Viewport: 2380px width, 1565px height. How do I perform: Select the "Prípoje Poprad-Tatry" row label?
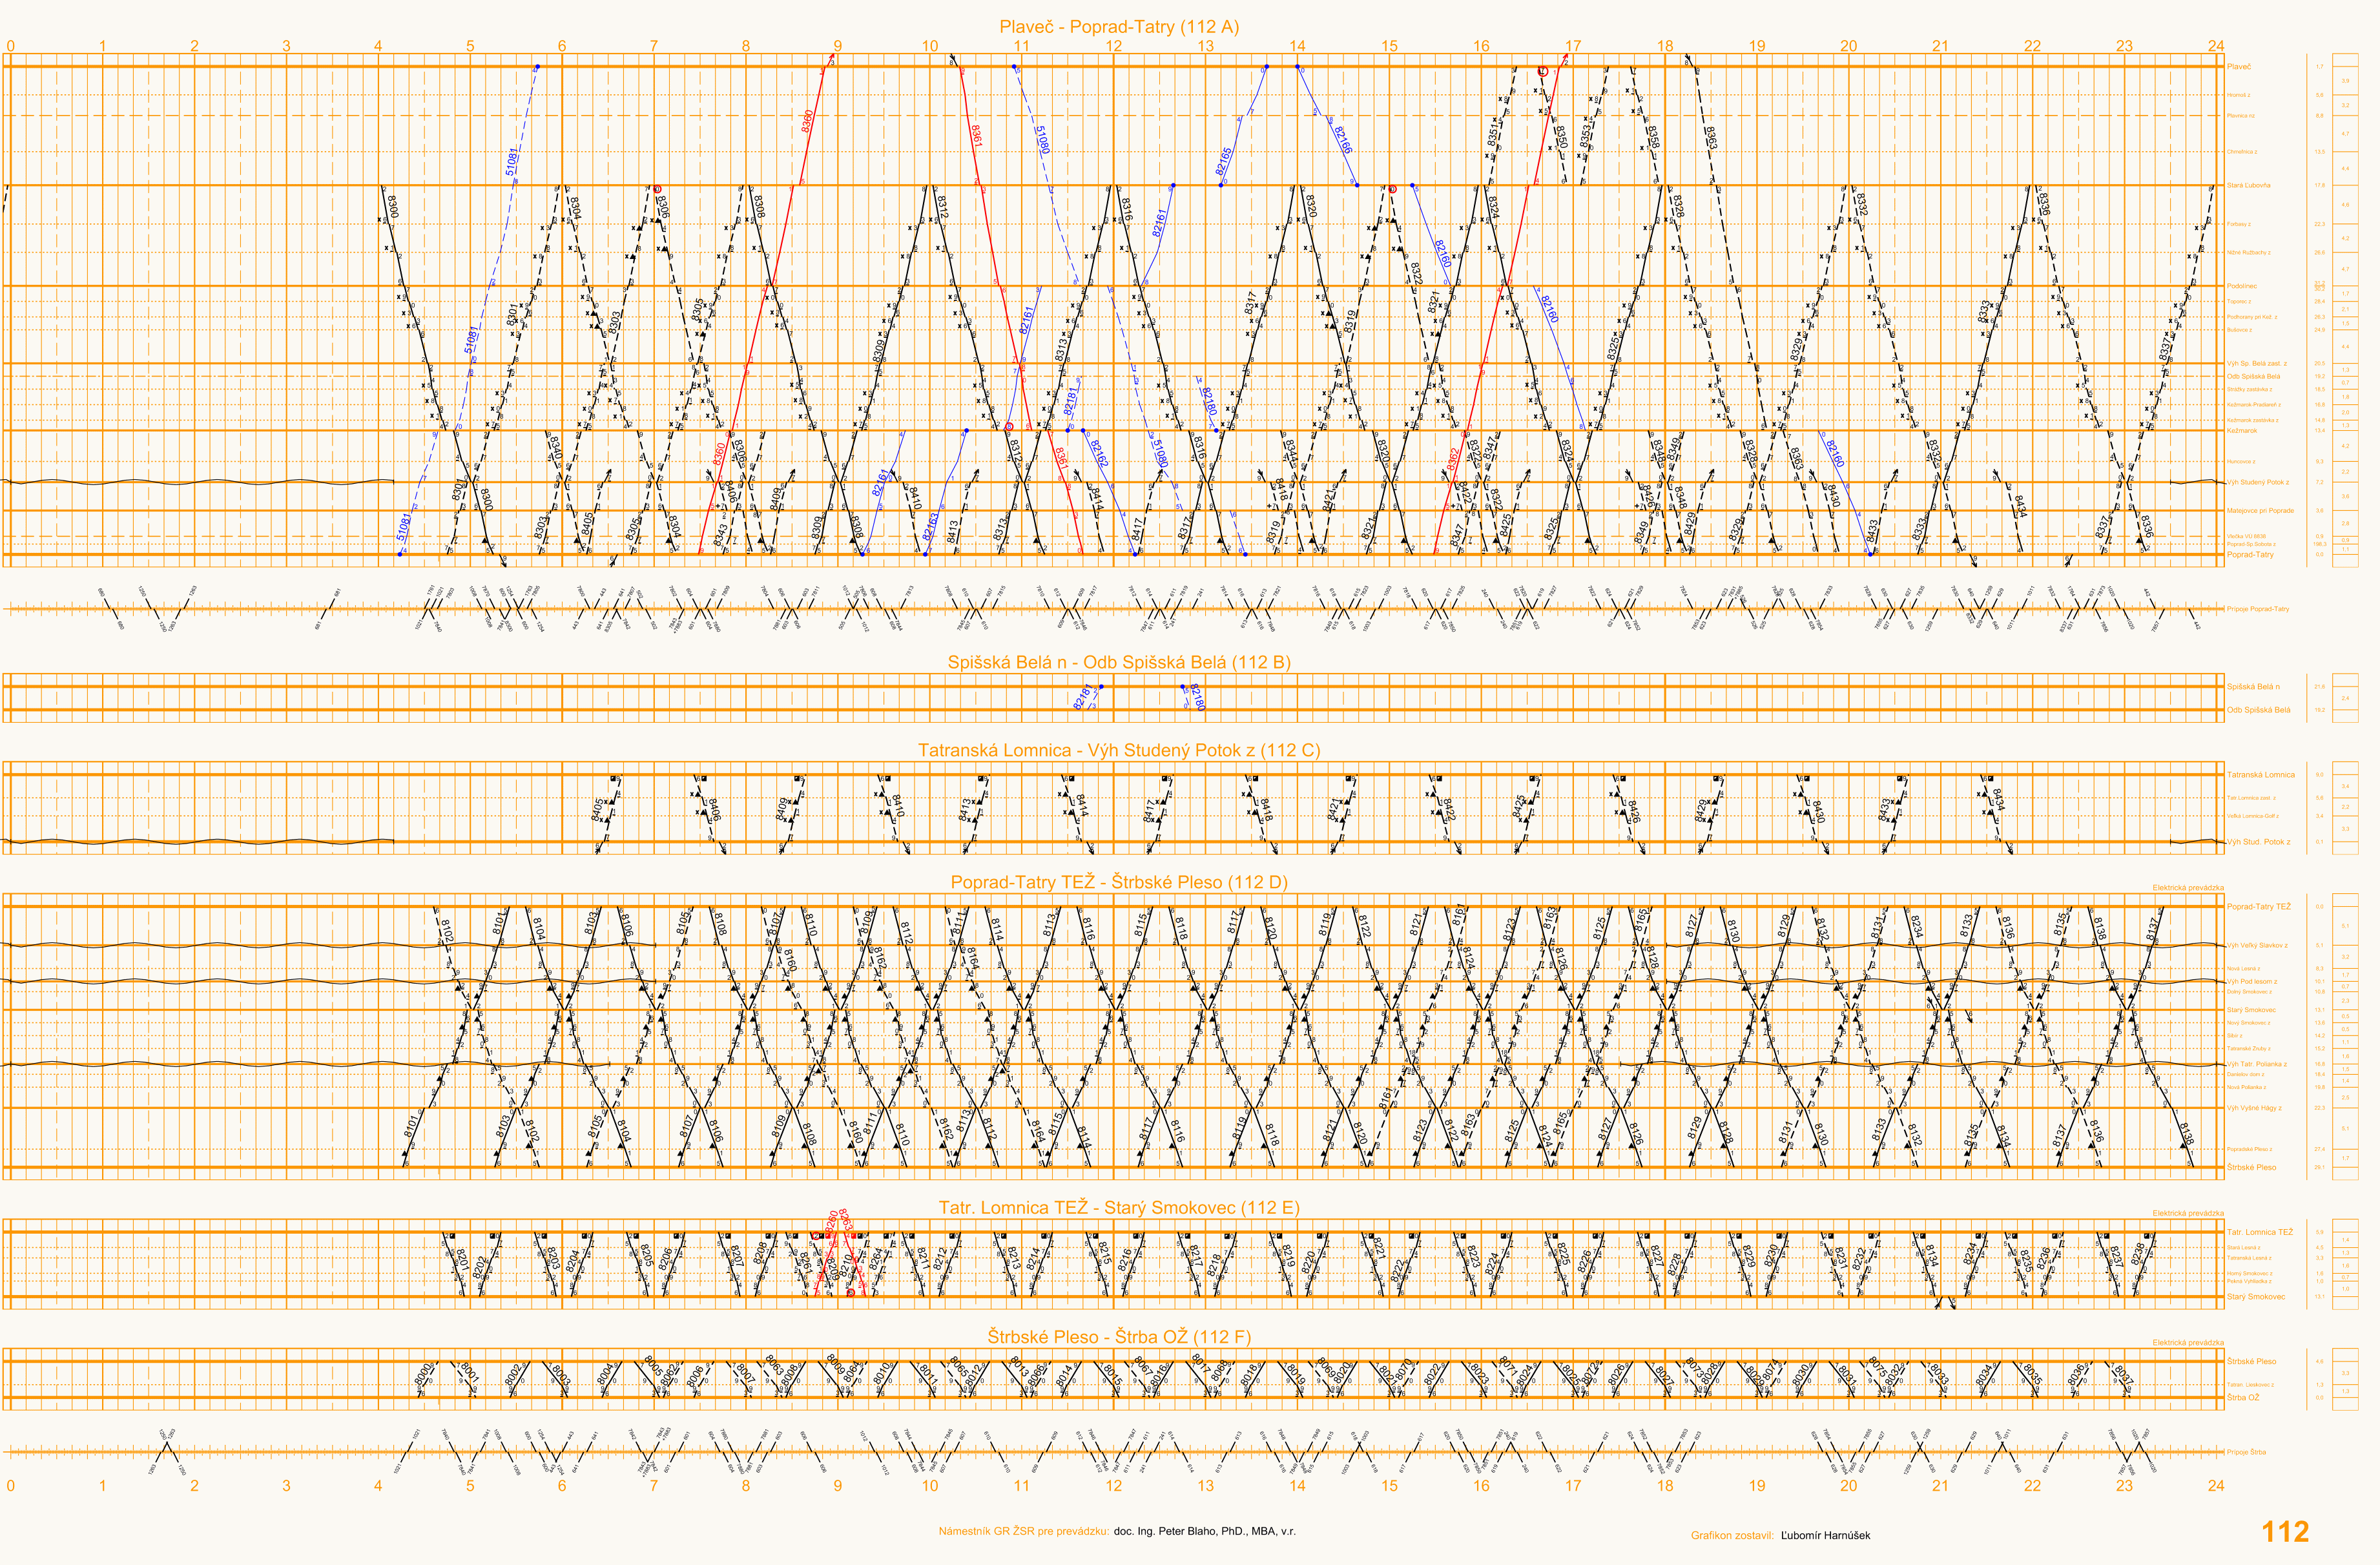[x=2257, y=608]
